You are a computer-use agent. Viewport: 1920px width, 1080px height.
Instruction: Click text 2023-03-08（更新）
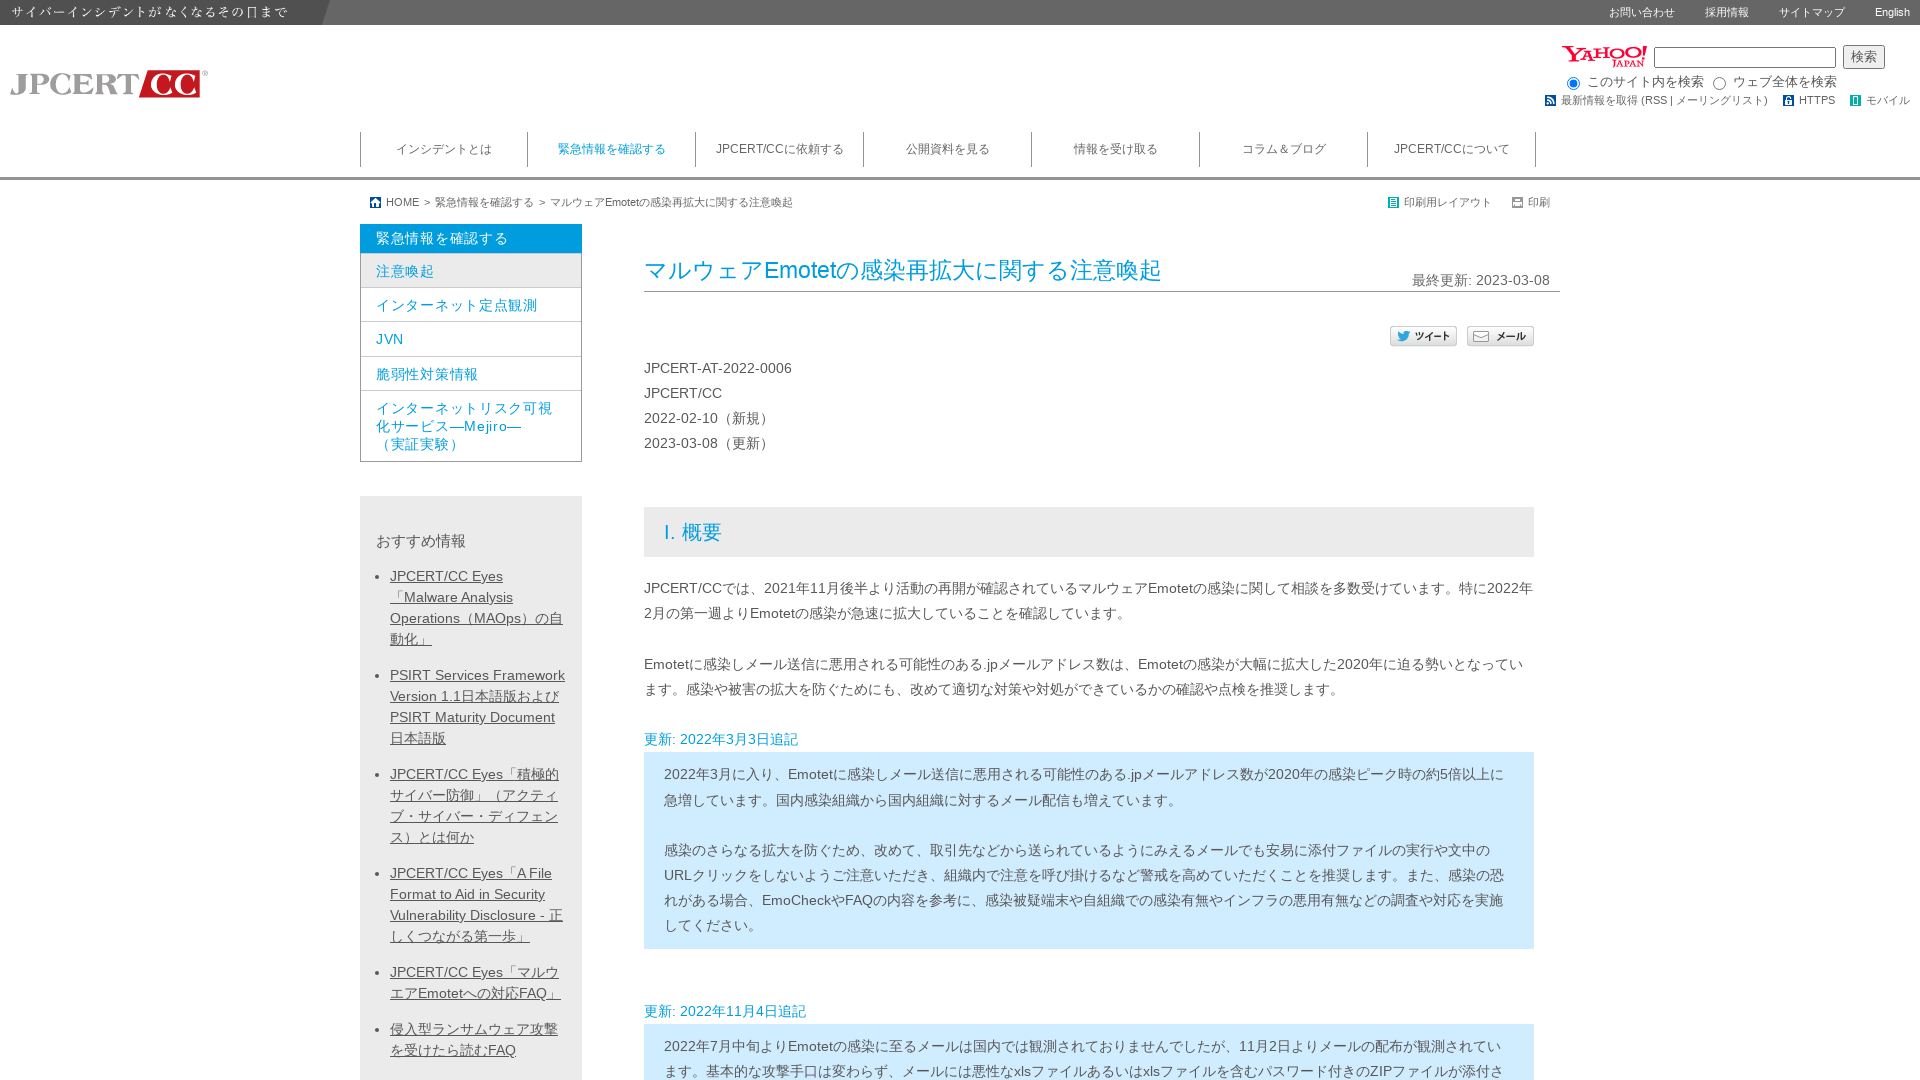[709, 444]
